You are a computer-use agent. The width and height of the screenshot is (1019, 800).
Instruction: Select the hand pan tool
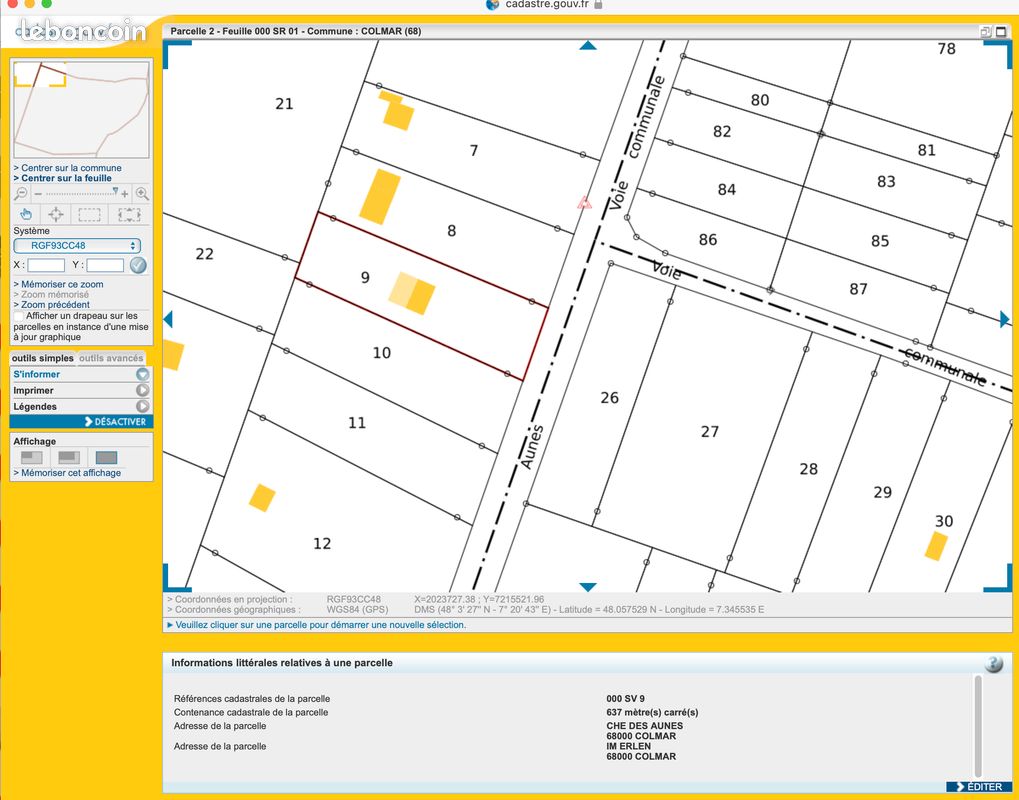coord(26,214)
